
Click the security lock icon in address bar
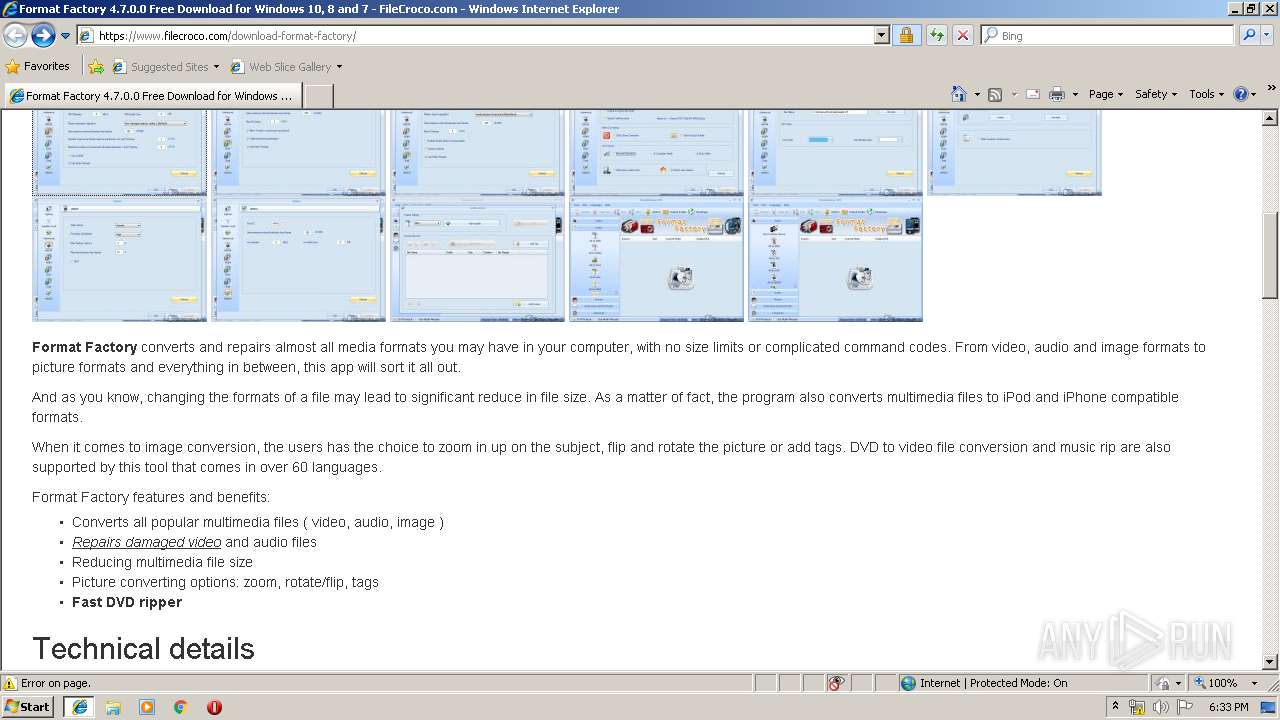point(906,35)
